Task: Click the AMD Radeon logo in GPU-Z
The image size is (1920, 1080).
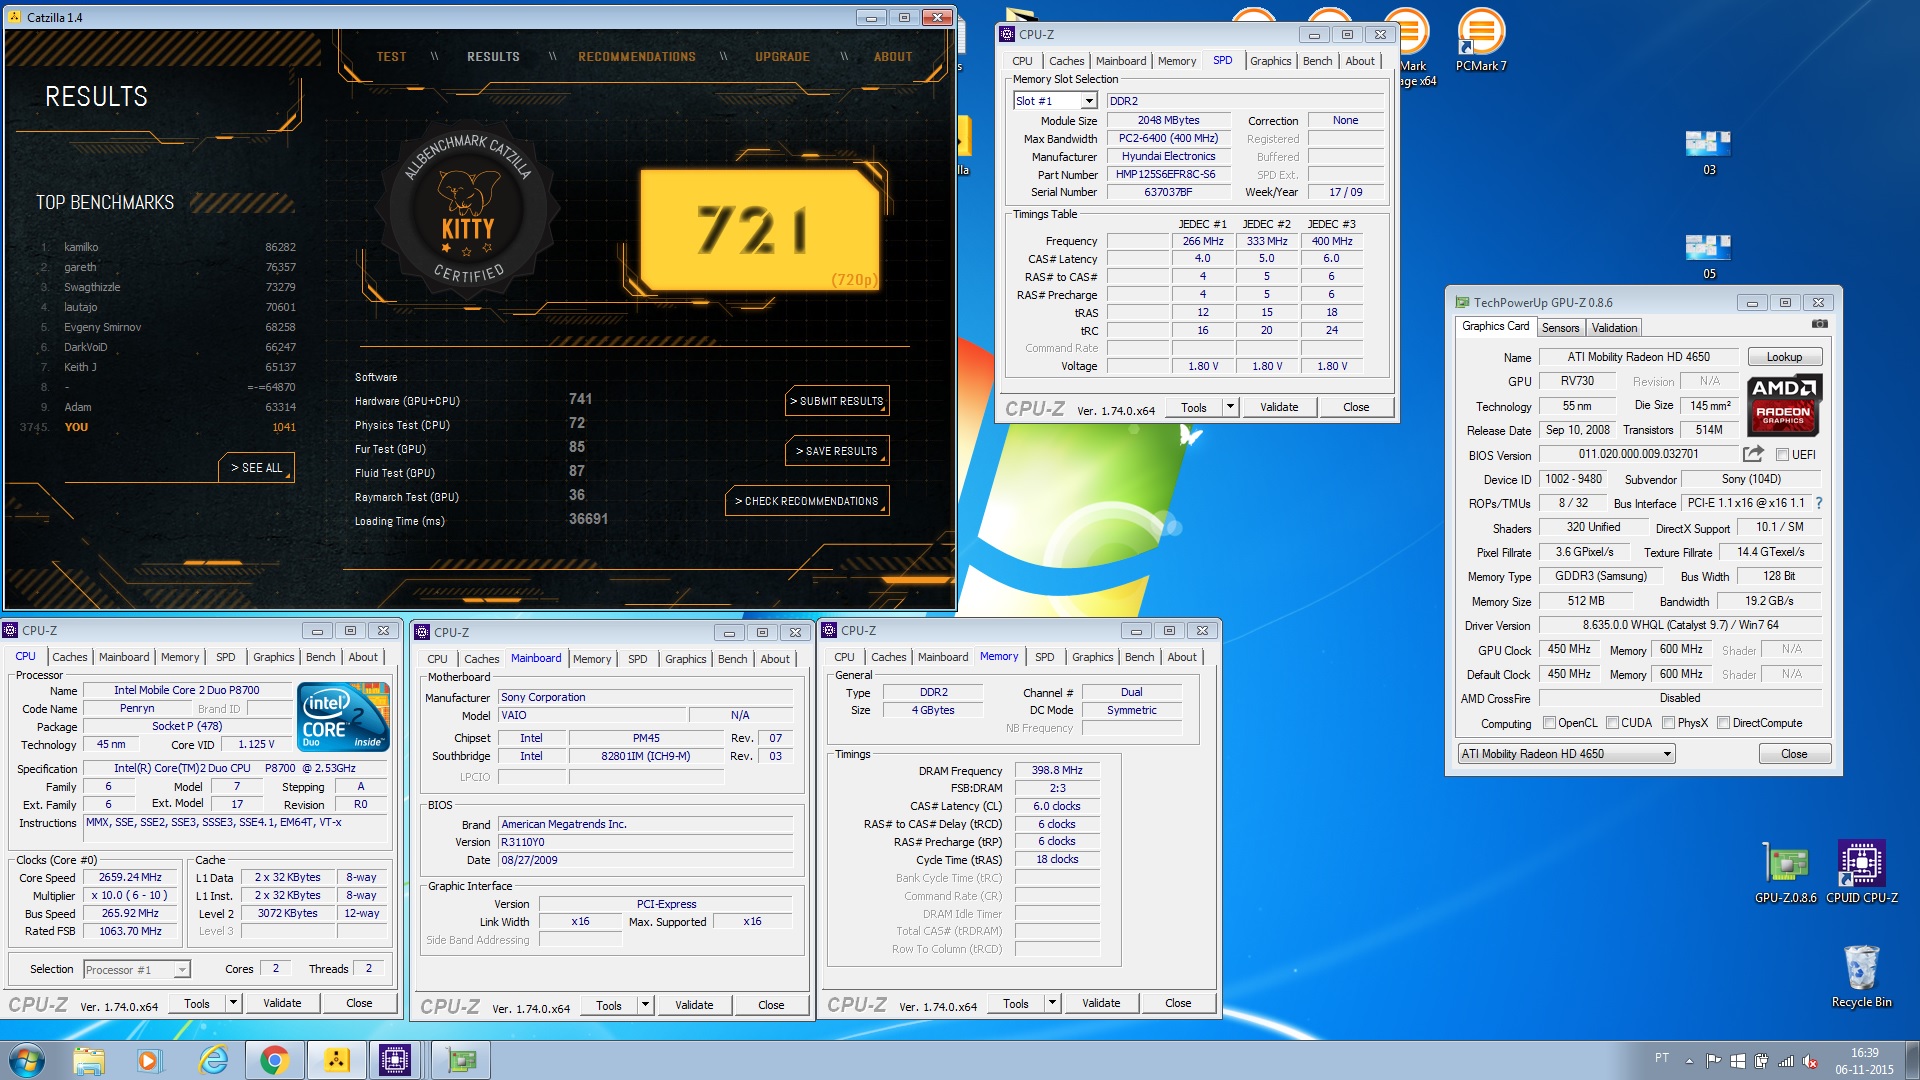Action: [x=1784, y=405]
